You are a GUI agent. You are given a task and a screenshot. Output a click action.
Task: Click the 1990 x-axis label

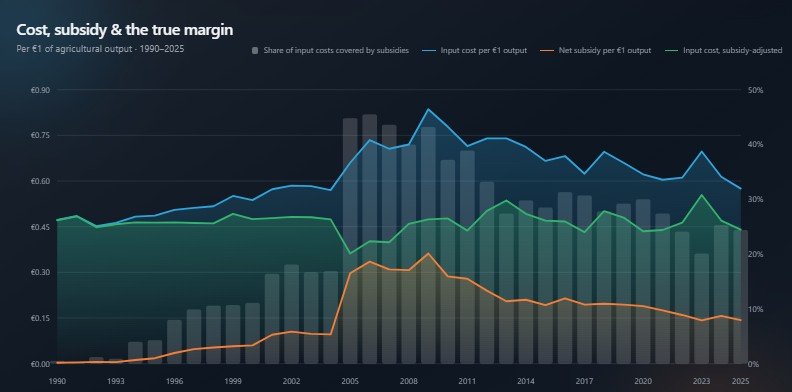pyautogui.click(x=57, y=381)
